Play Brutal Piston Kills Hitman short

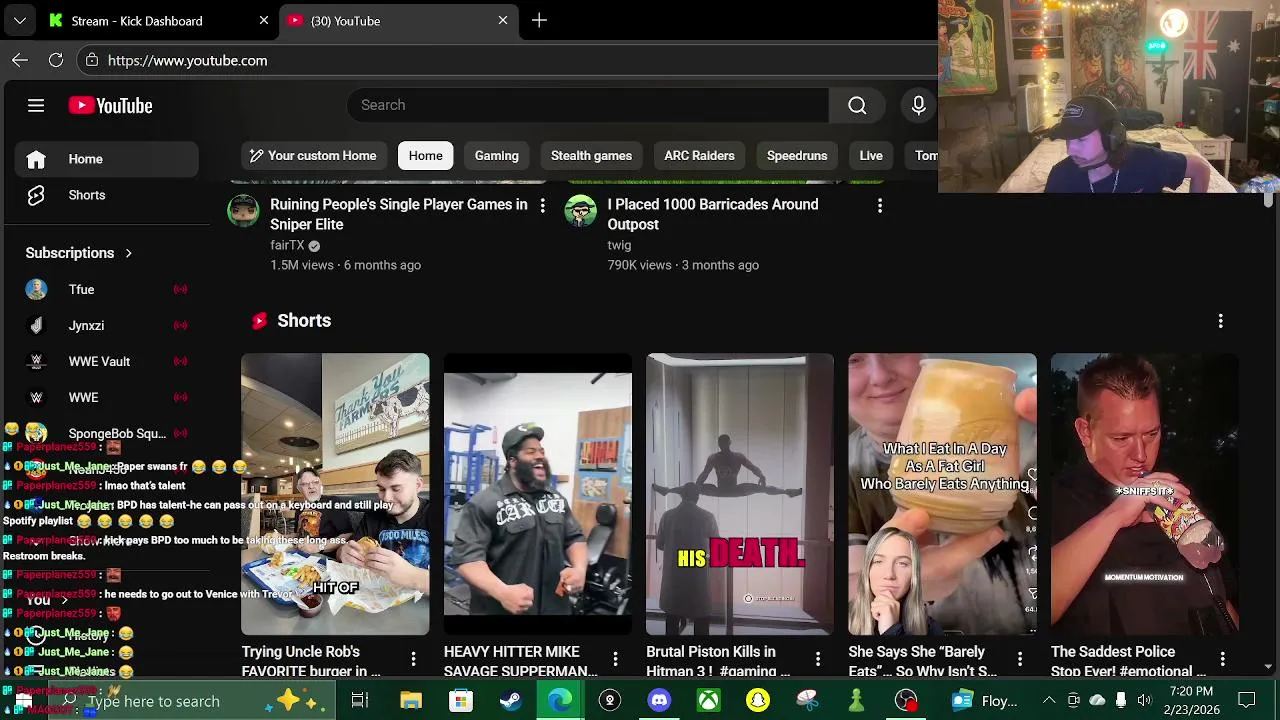(x=740, y=494)
